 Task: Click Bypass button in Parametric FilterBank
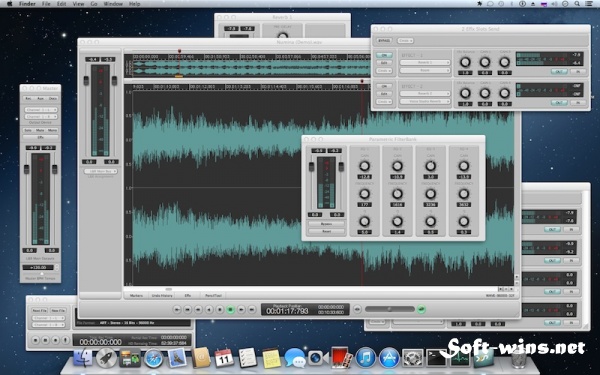point(326,224)
